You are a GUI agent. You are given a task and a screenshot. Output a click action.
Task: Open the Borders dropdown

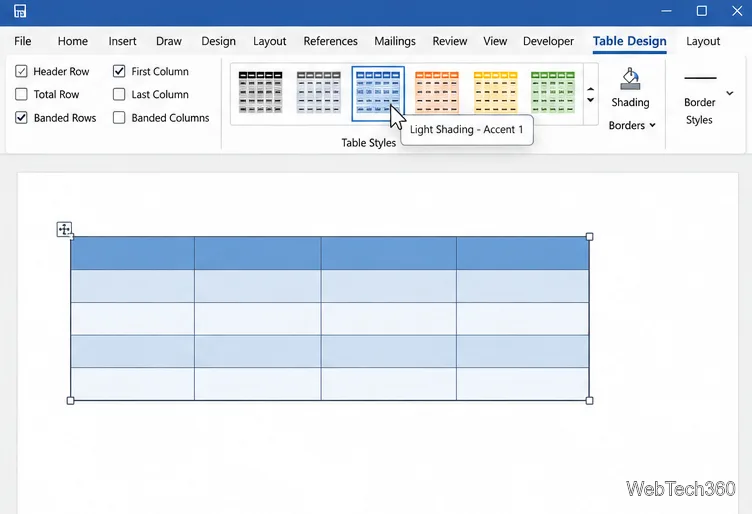[632, 125]
